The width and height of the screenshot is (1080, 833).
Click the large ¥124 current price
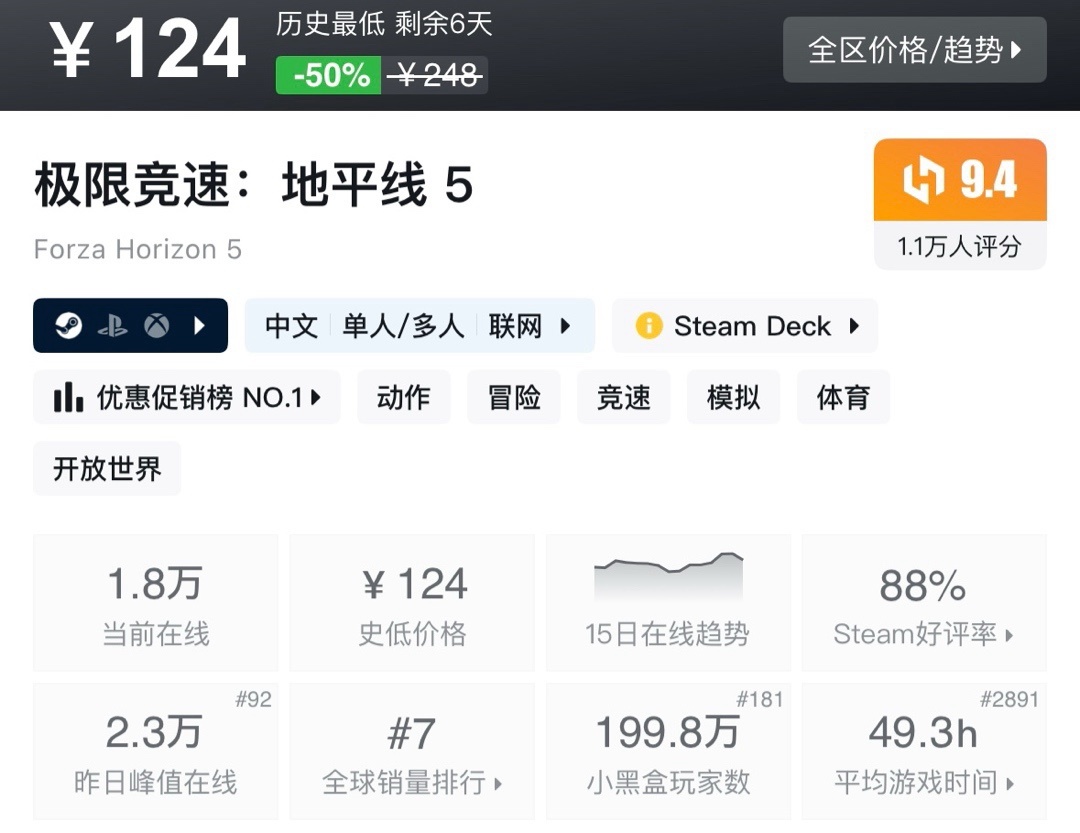(x=147, y=50)
